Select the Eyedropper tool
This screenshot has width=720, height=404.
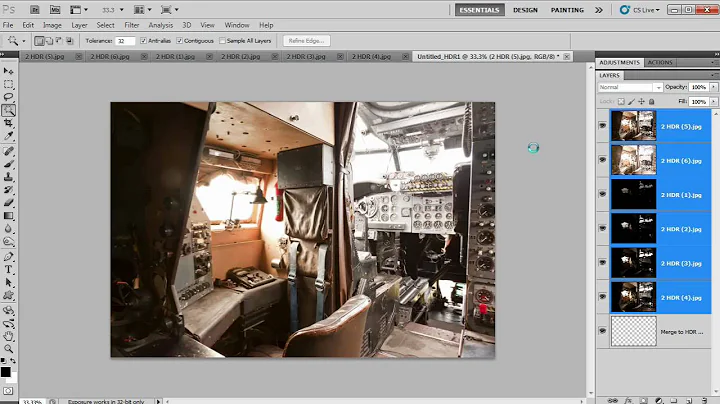(8, 136)
